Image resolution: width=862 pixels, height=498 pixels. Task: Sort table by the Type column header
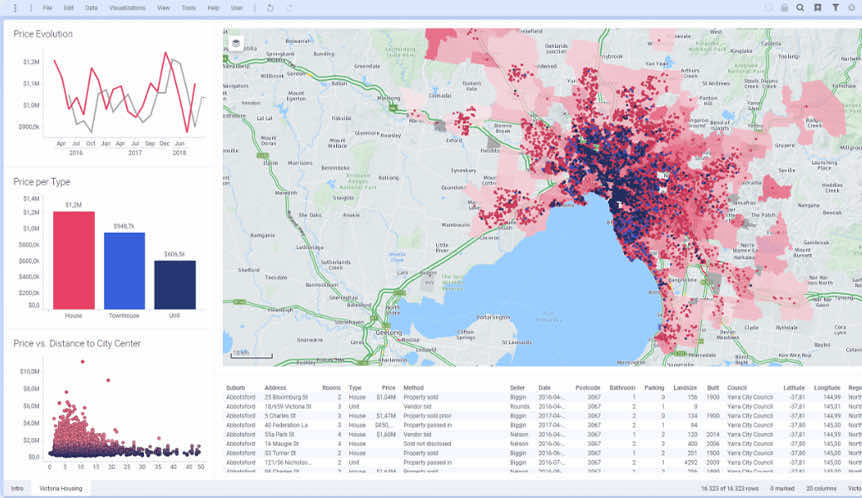[x=355, y=388]
